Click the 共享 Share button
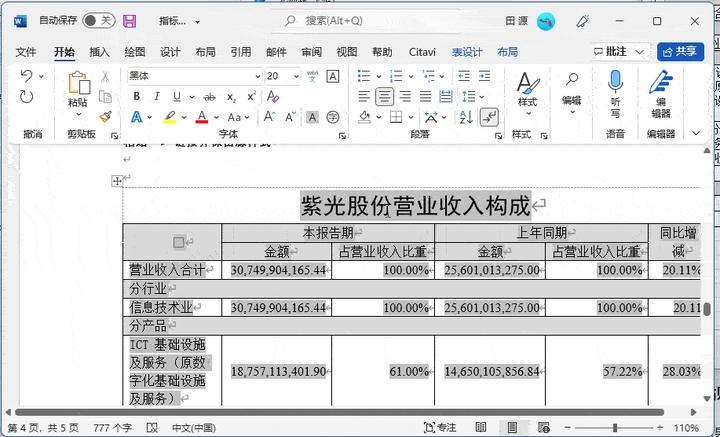The height and width of the screenshot is (437, 720). (x=681, y=52)
